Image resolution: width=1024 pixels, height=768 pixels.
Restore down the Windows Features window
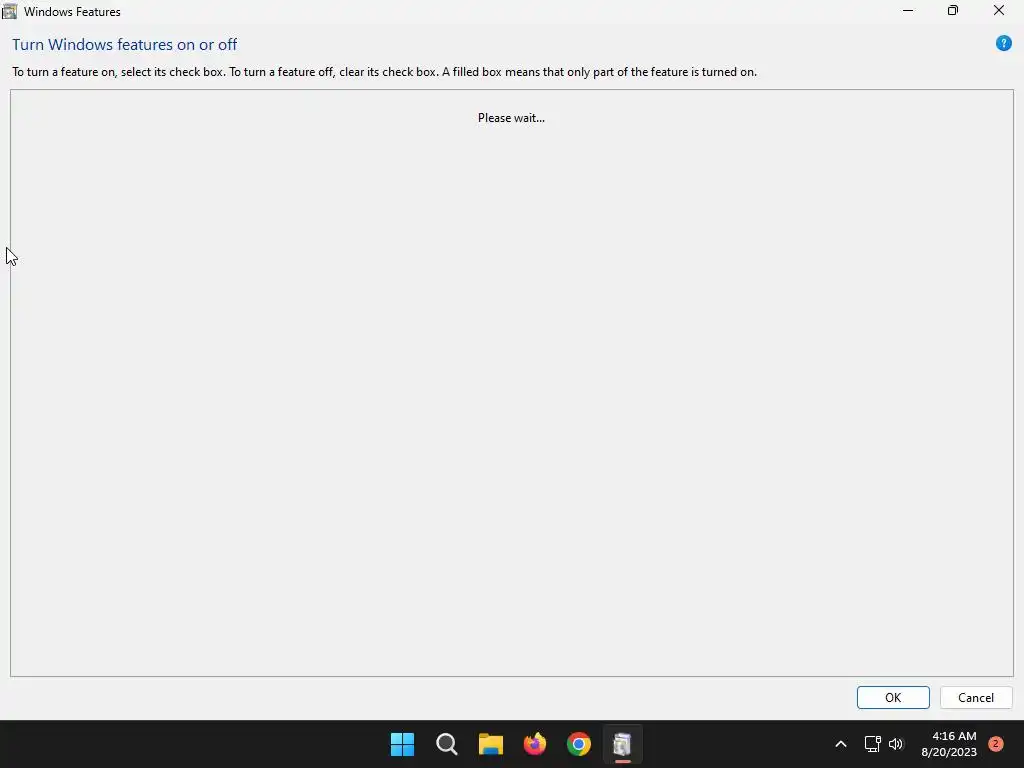(953, 10)
